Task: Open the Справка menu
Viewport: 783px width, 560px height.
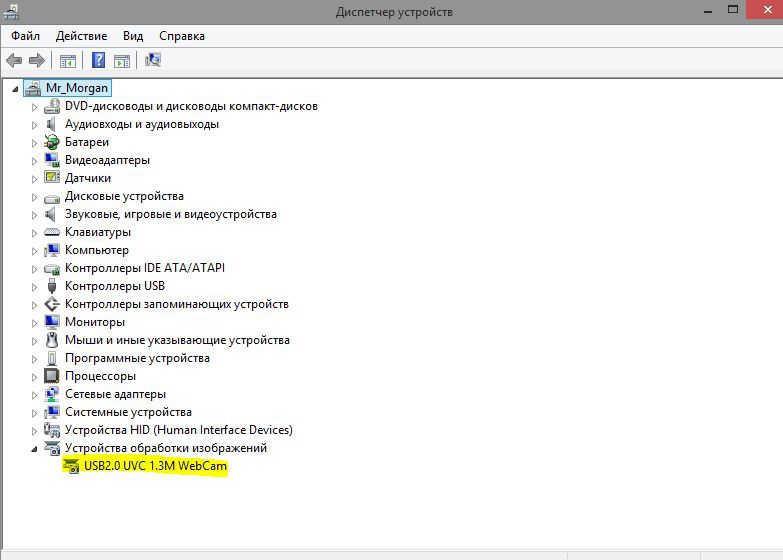Action: (x=181, y=36)
